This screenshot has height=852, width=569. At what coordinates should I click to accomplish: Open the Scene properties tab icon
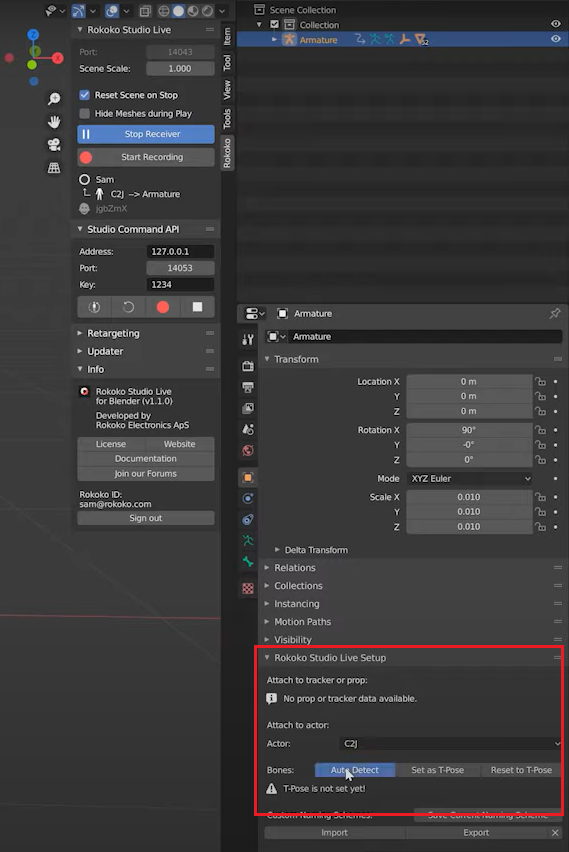click(248, 429)
